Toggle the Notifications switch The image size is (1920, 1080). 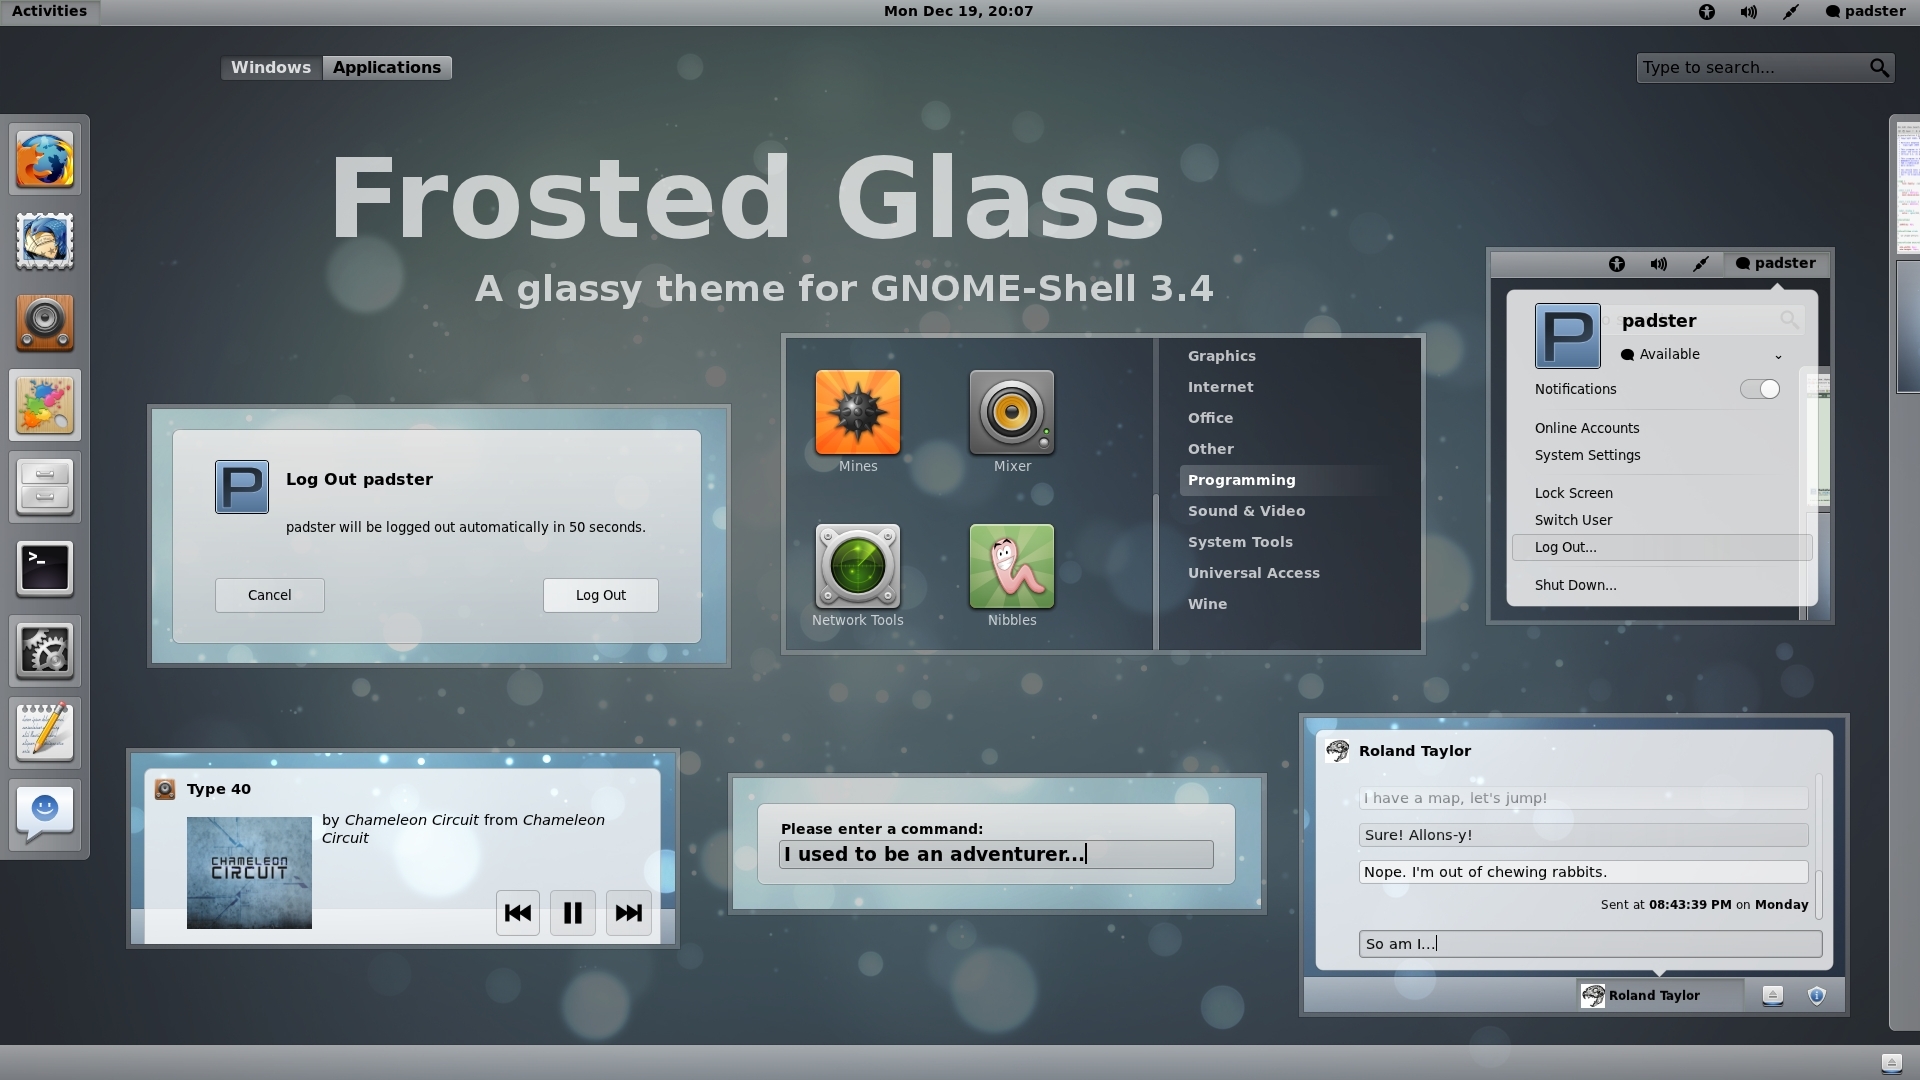click(x=1760, y=390)
